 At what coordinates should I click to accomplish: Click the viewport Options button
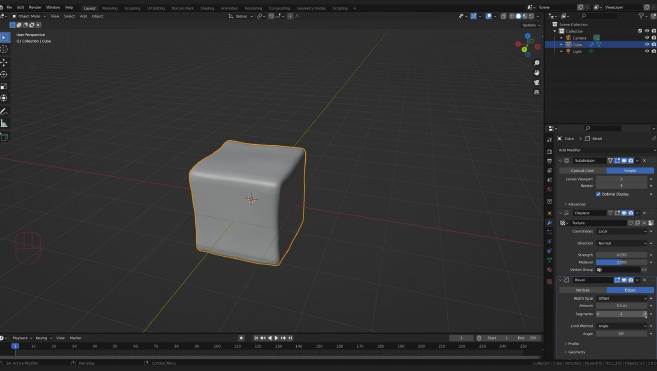click(x=531, y=25)
